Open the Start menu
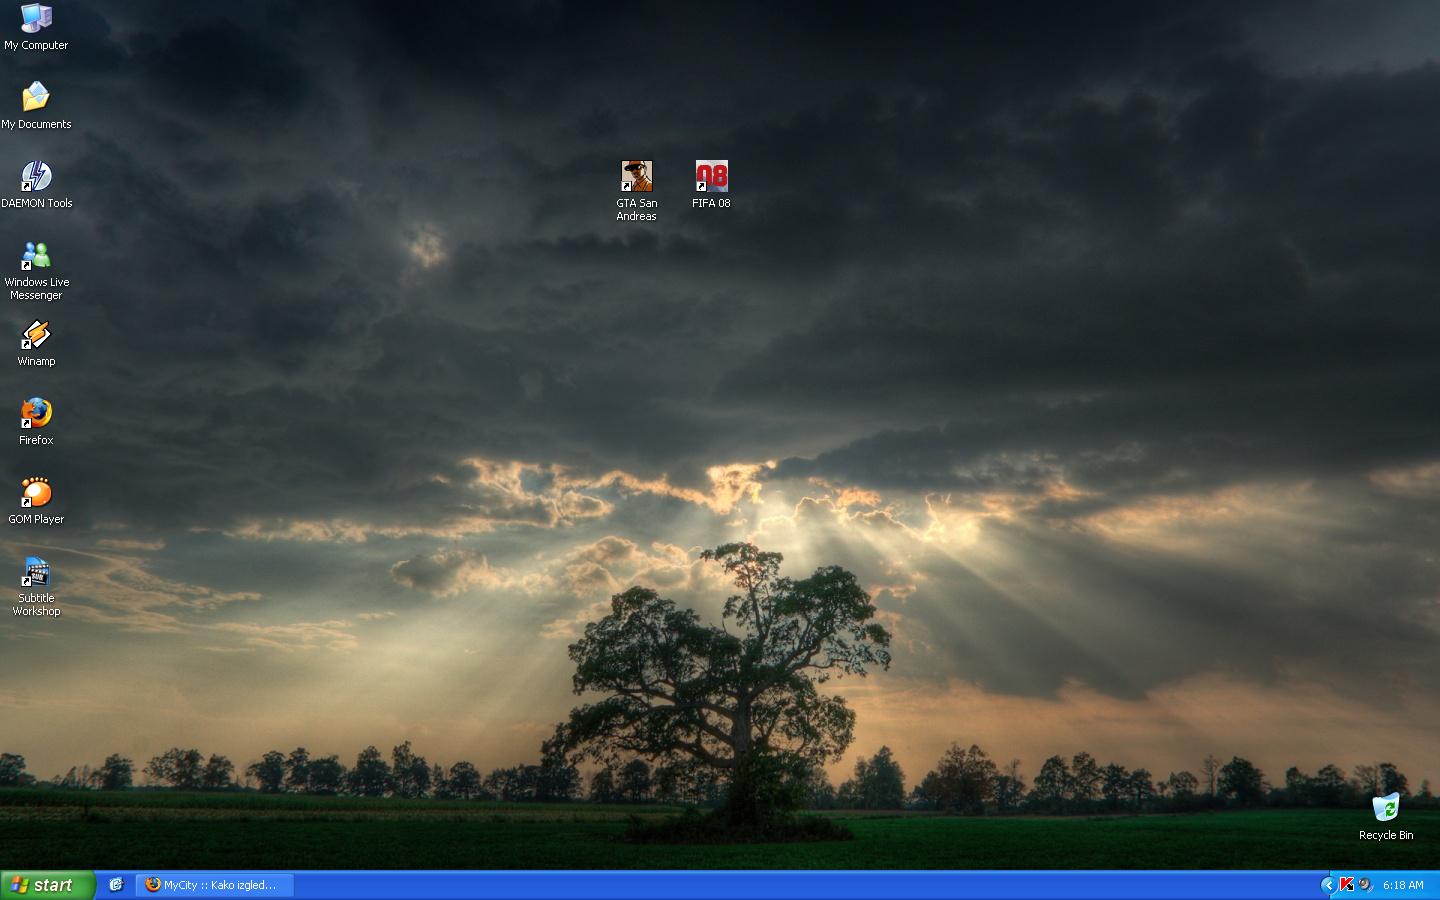1440x900 pixels. pos(47,885)
